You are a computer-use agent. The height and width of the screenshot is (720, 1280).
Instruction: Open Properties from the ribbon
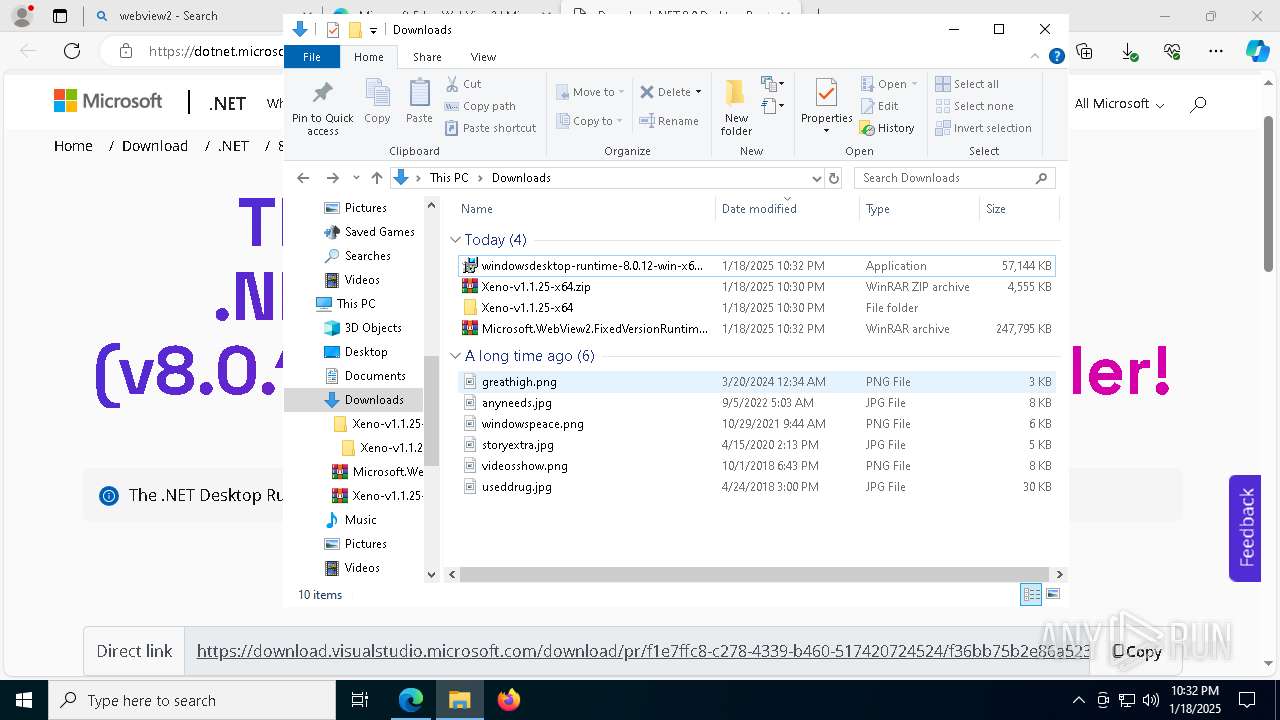[x=826, y=105]
